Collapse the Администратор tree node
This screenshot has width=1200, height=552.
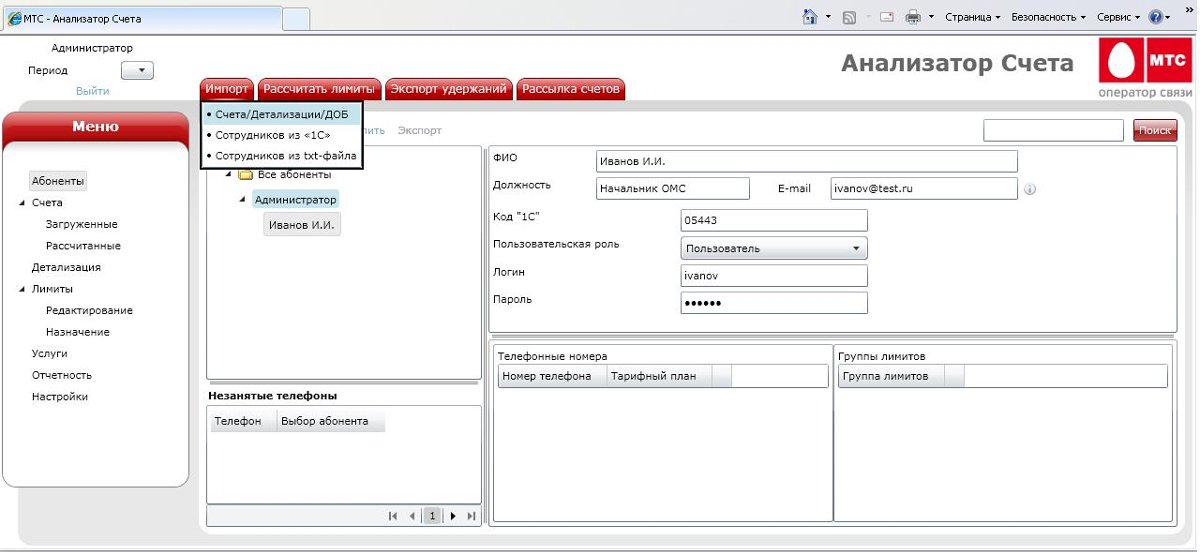point(243,200)
